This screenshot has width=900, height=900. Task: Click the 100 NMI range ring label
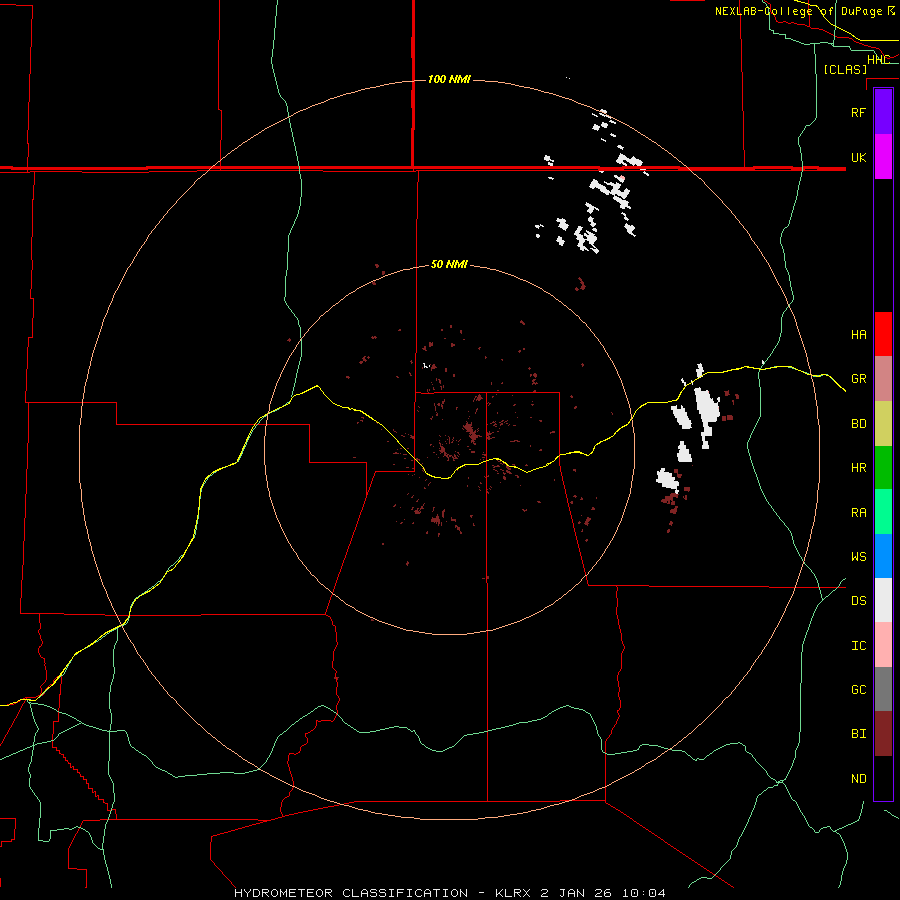coord(449,79)
